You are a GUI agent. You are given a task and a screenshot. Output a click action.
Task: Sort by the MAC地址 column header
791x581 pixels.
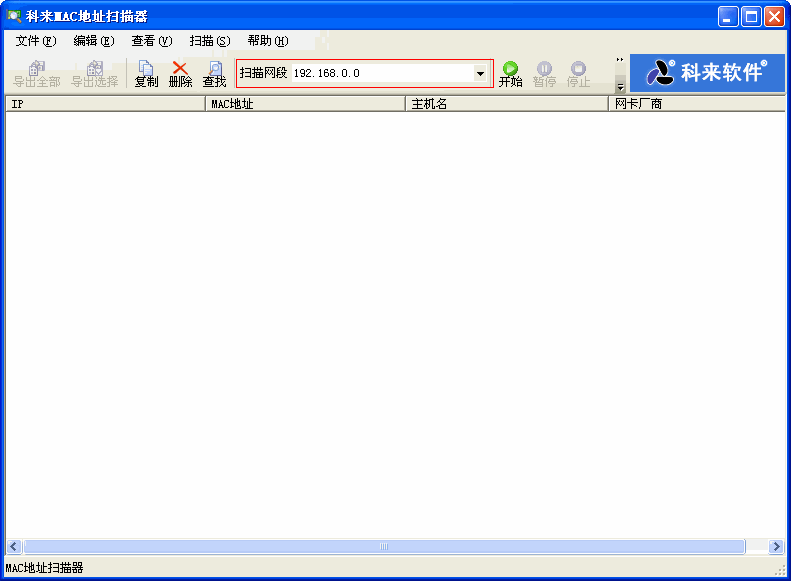306,104
